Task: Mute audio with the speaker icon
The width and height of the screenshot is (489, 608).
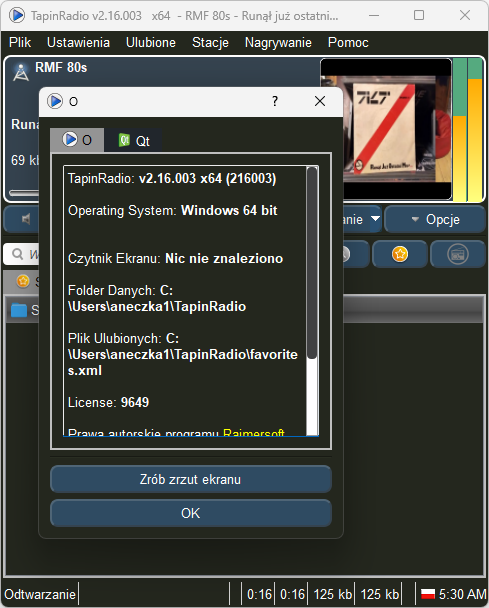Action: [x=26, y=219]
